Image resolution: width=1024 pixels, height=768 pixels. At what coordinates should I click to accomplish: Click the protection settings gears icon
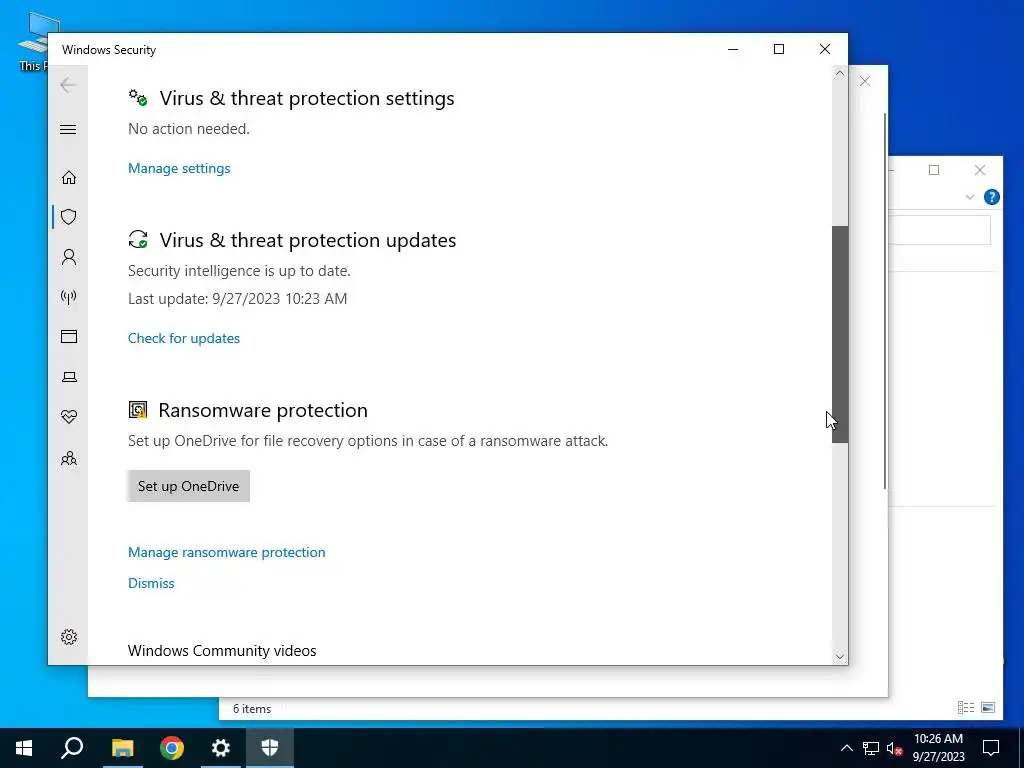point(138,98)
